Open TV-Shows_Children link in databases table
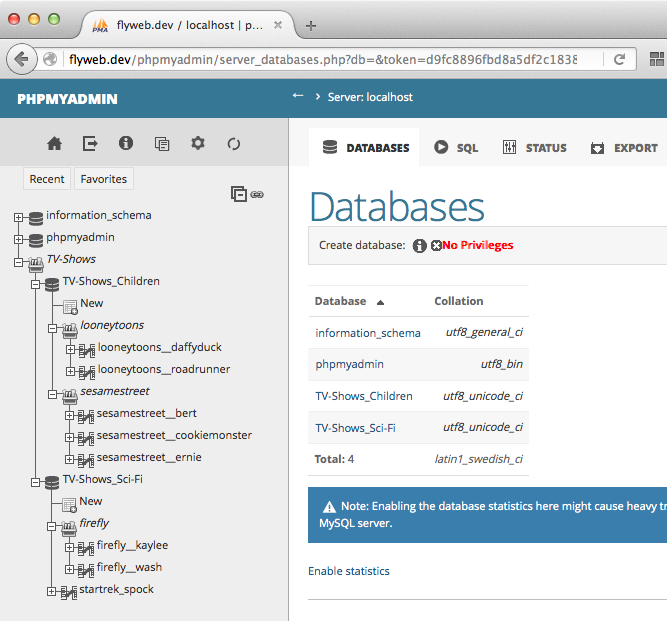 click(x=364, y=396)
